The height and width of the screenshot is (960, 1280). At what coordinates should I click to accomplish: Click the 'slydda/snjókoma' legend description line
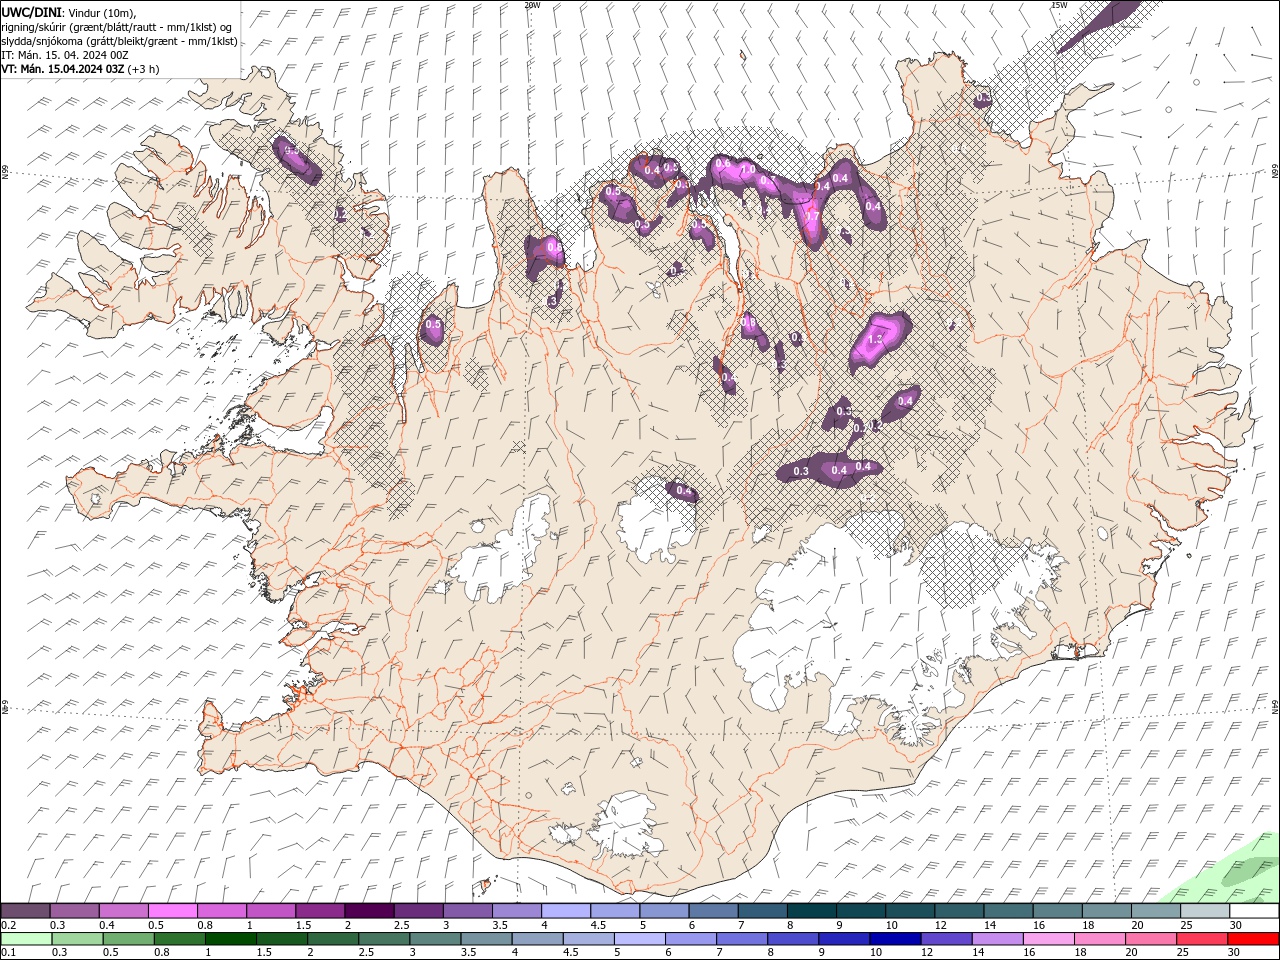click(119, 41)
